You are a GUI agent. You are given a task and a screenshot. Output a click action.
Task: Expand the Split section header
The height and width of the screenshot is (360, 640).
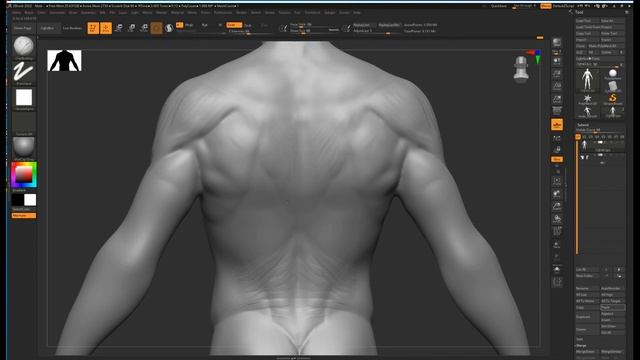[x=579, y=339]
